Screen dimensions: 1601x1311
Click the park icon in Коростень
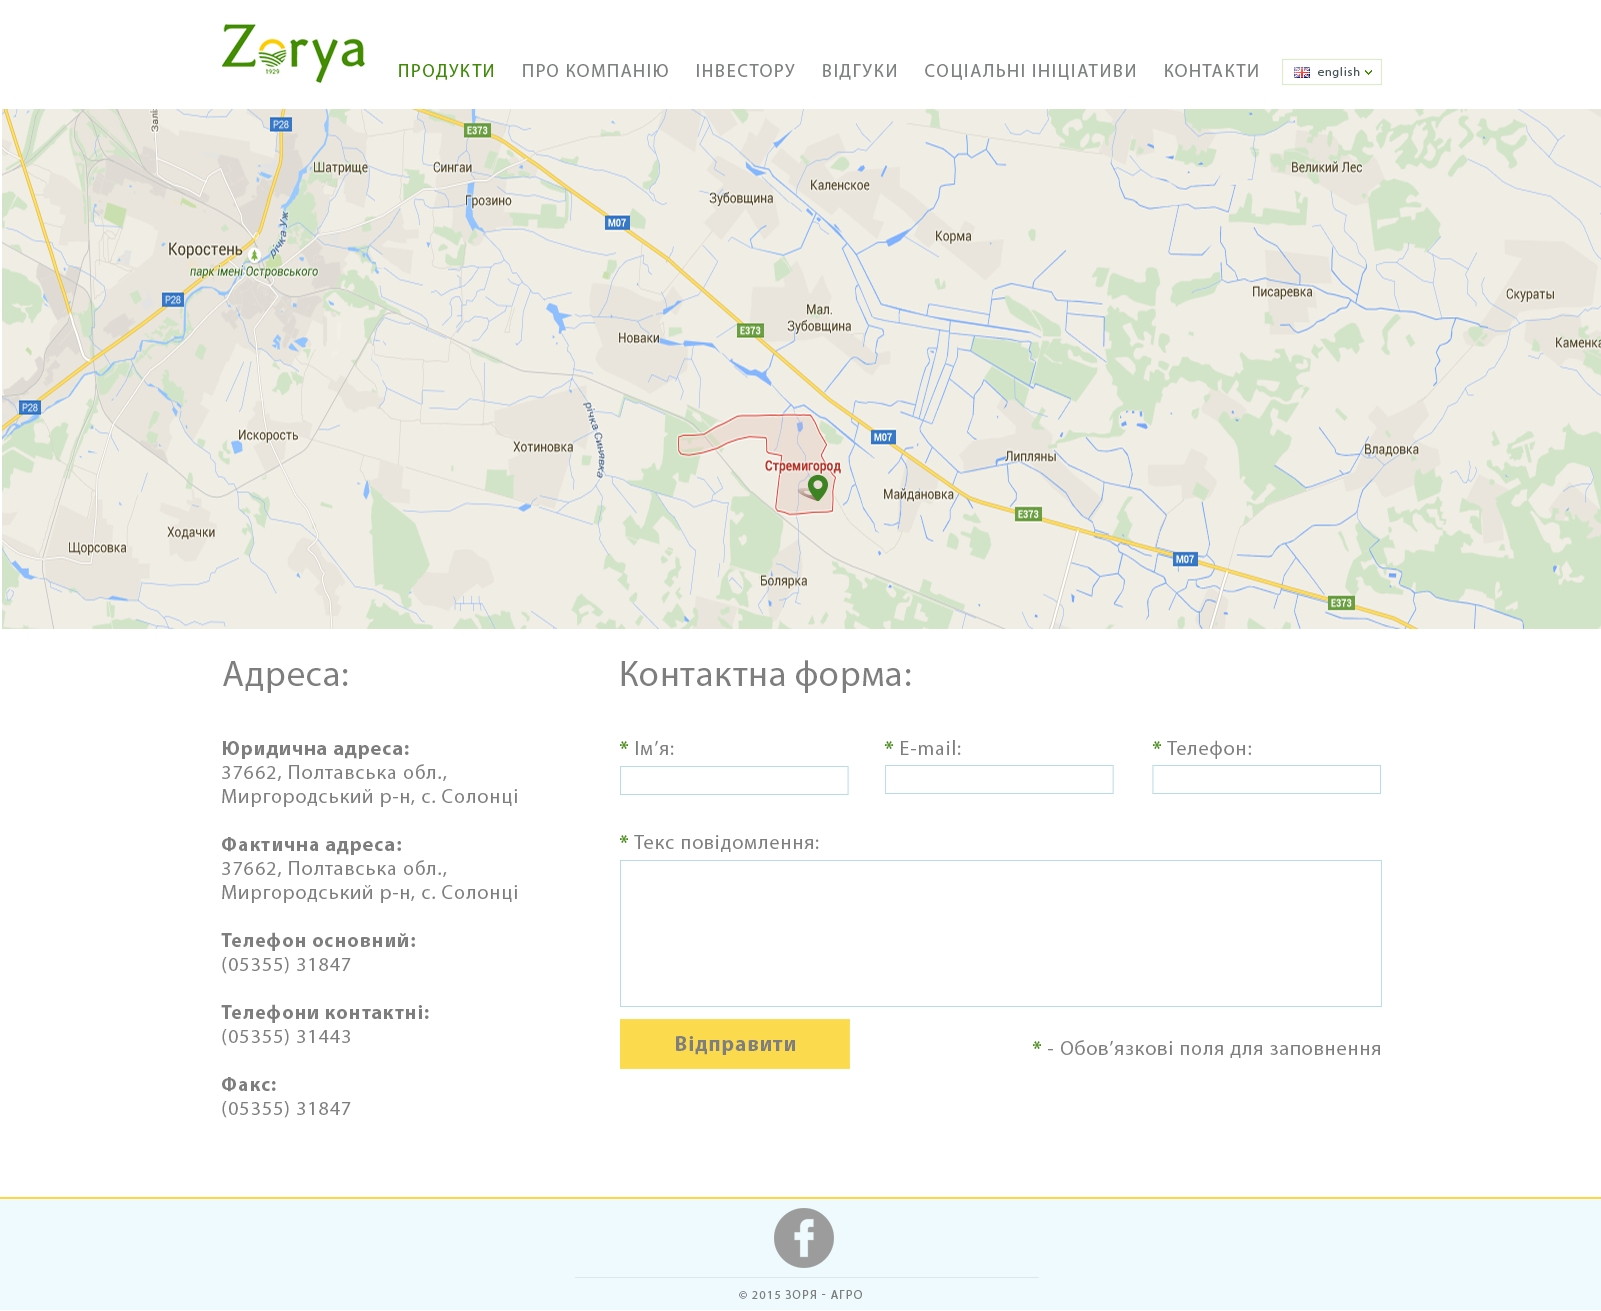[x=254, y=255]
